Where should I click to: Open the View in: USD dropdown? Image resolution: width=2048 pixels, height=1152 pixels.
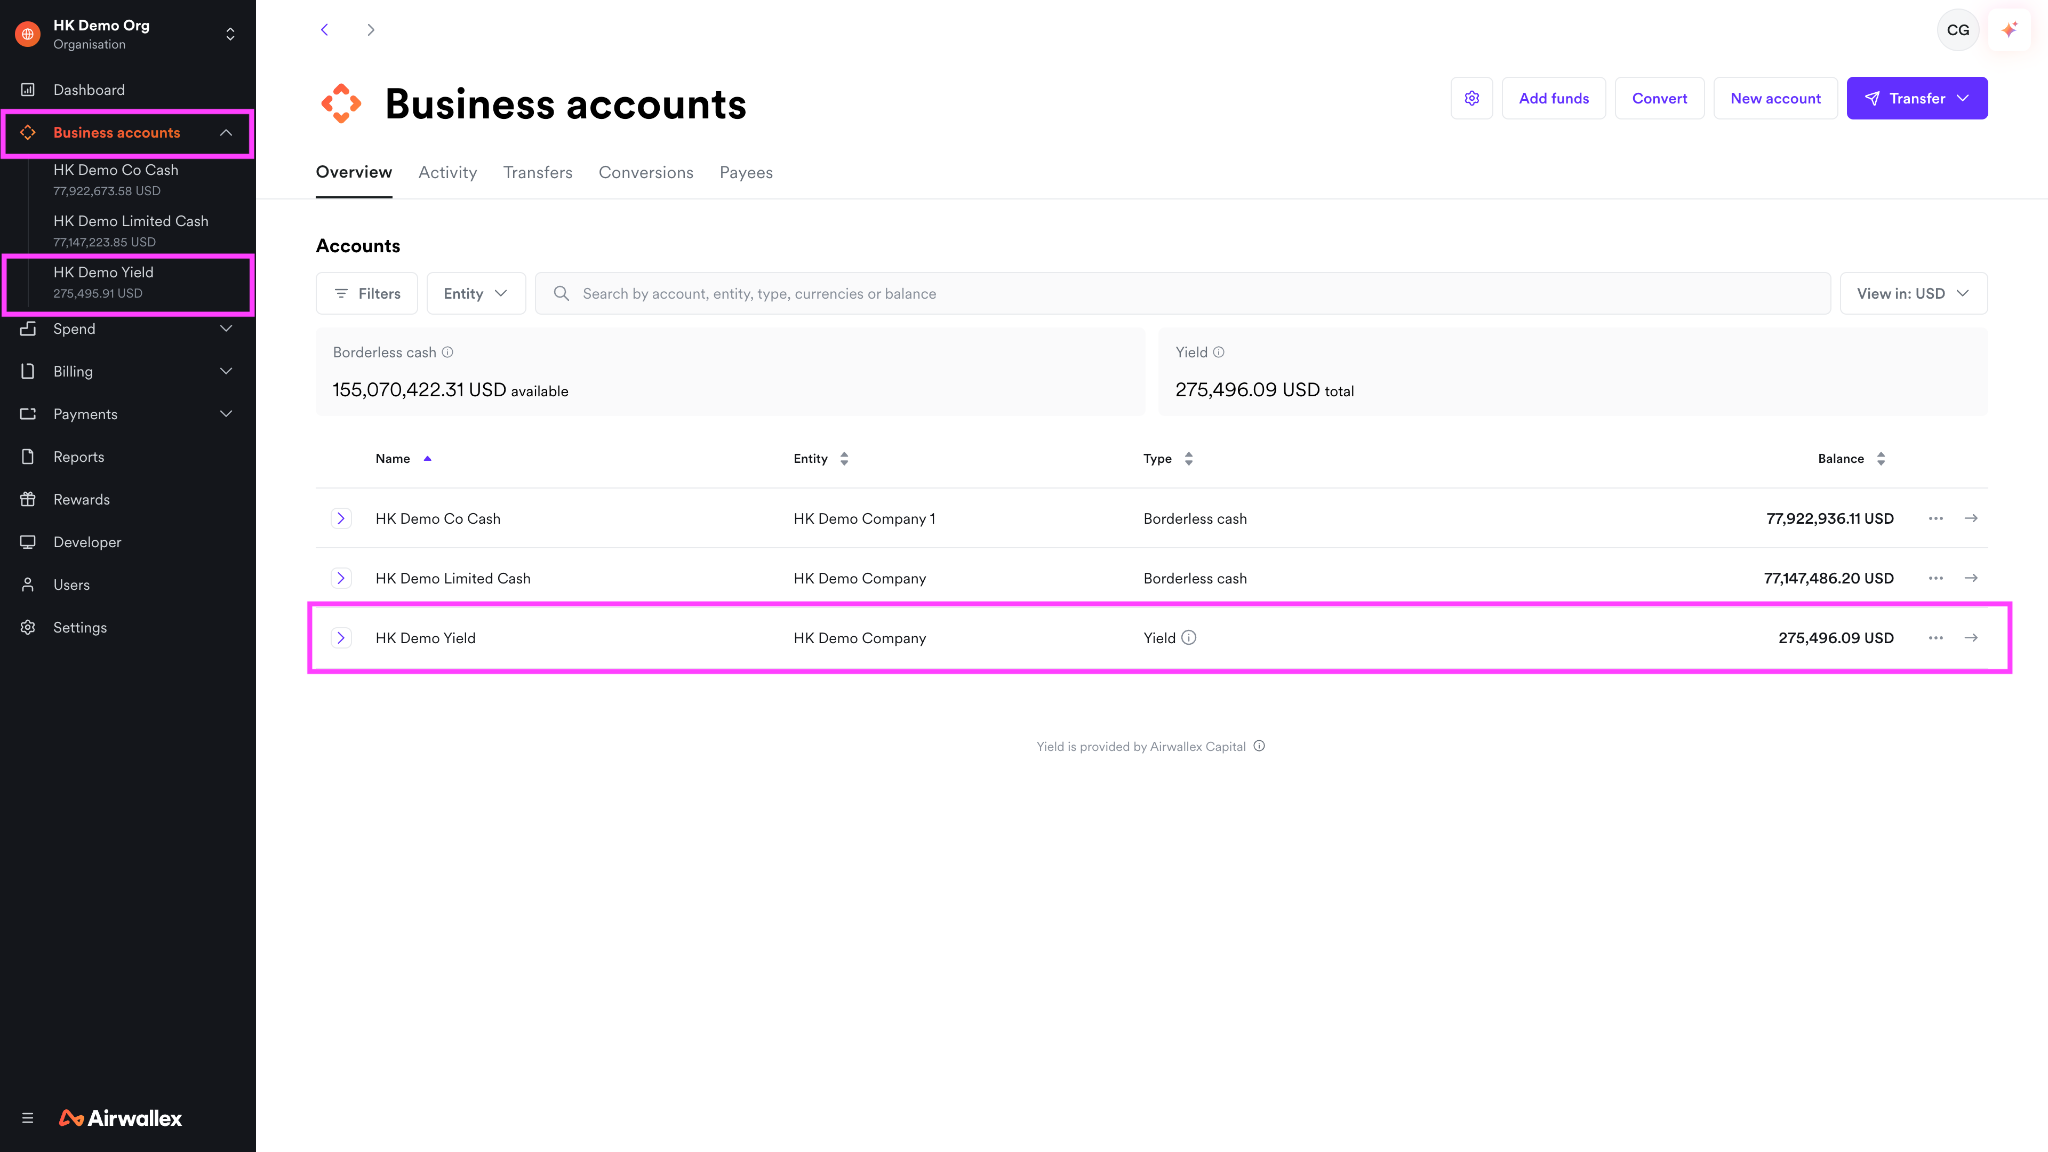click(x=1913, y=293)
